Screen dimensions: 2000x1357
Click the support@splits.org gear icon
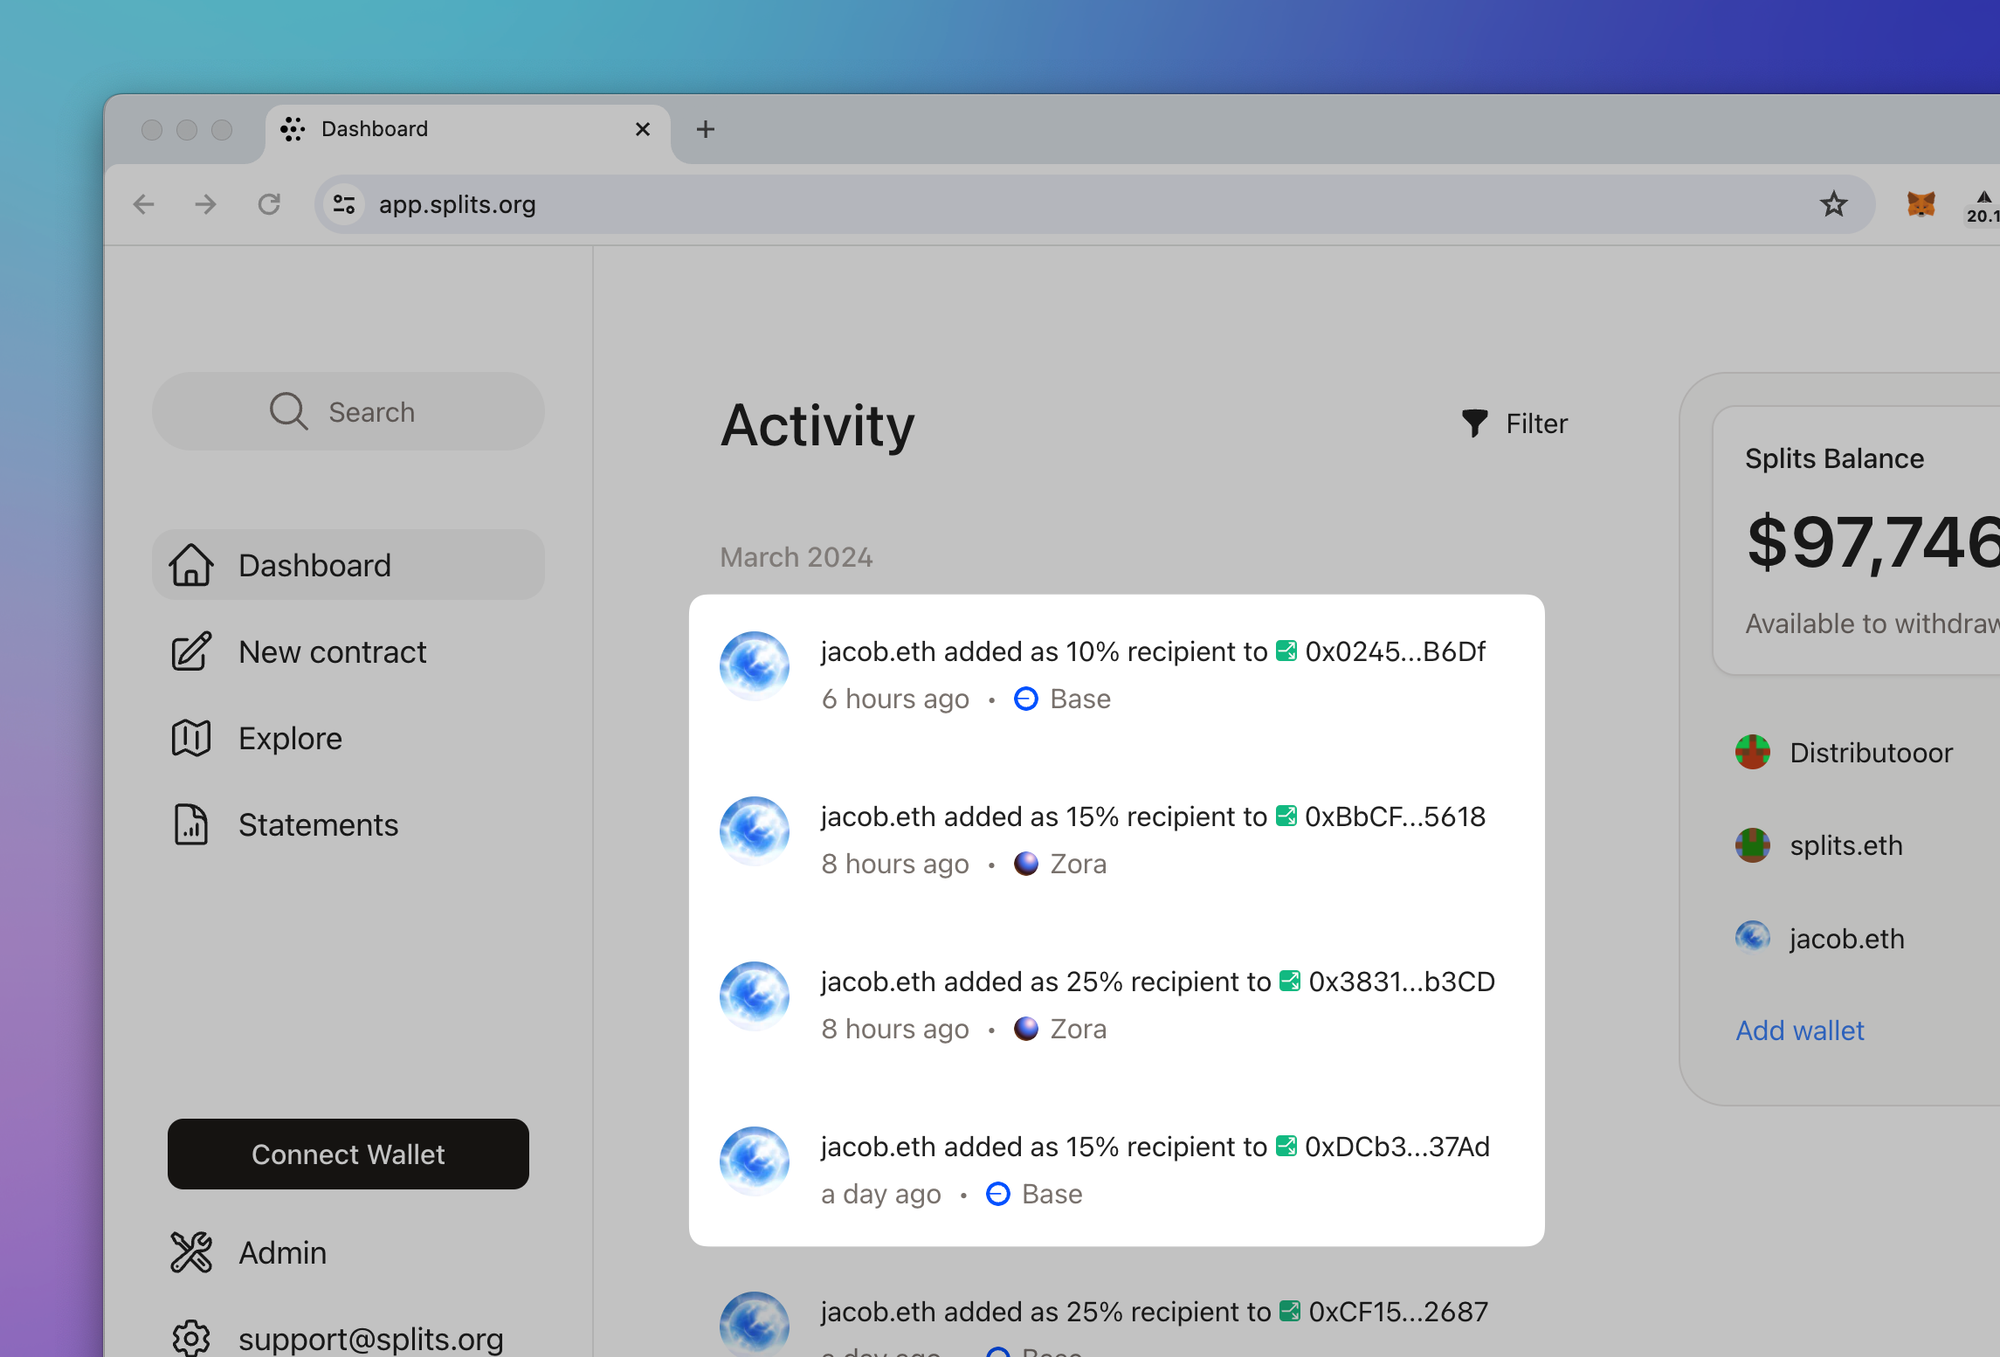[x=190, y=1337]
